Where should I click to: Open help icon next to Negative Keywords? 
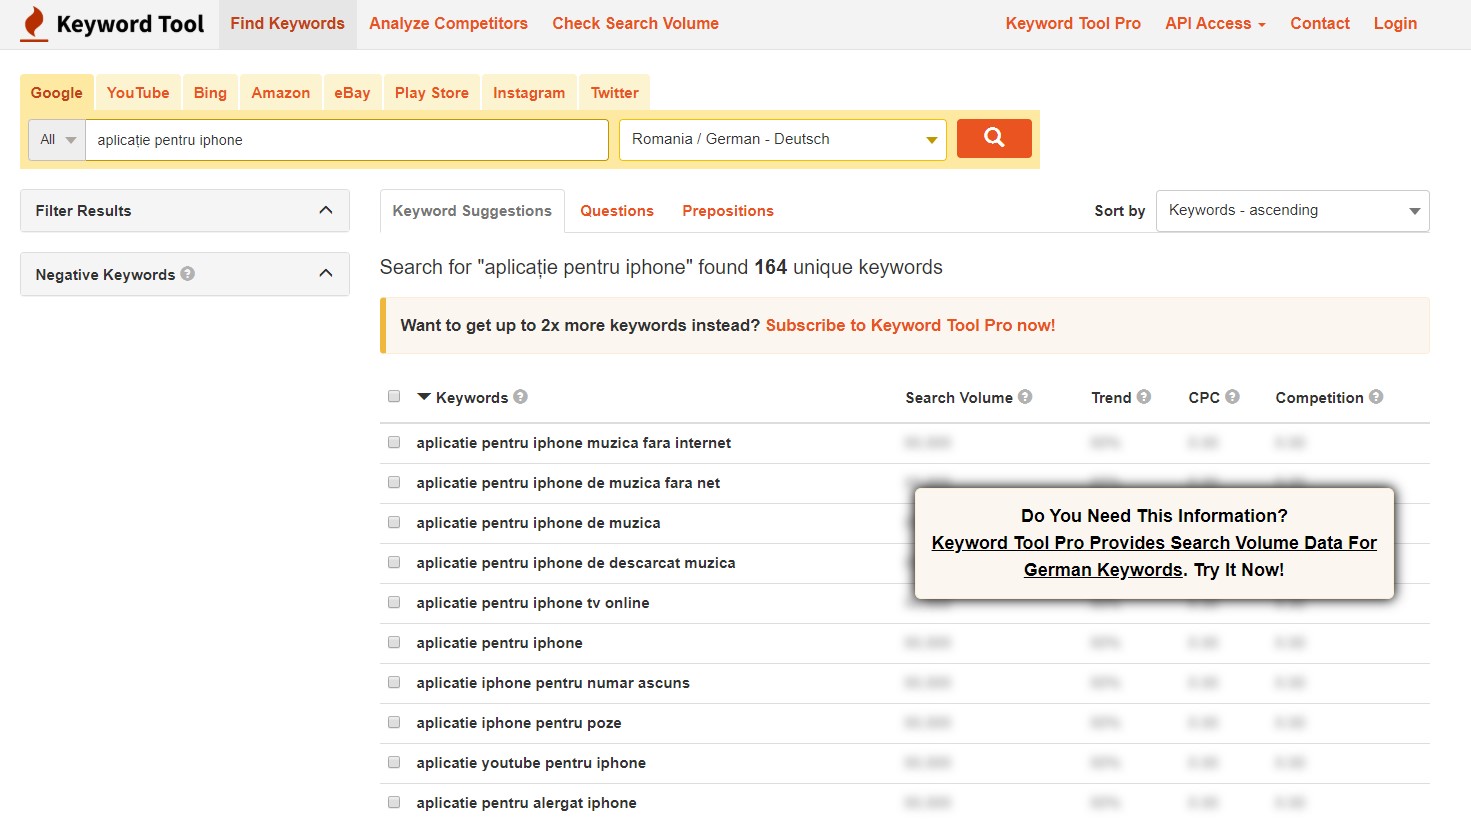pyautogui.click(x=188, y=273)
